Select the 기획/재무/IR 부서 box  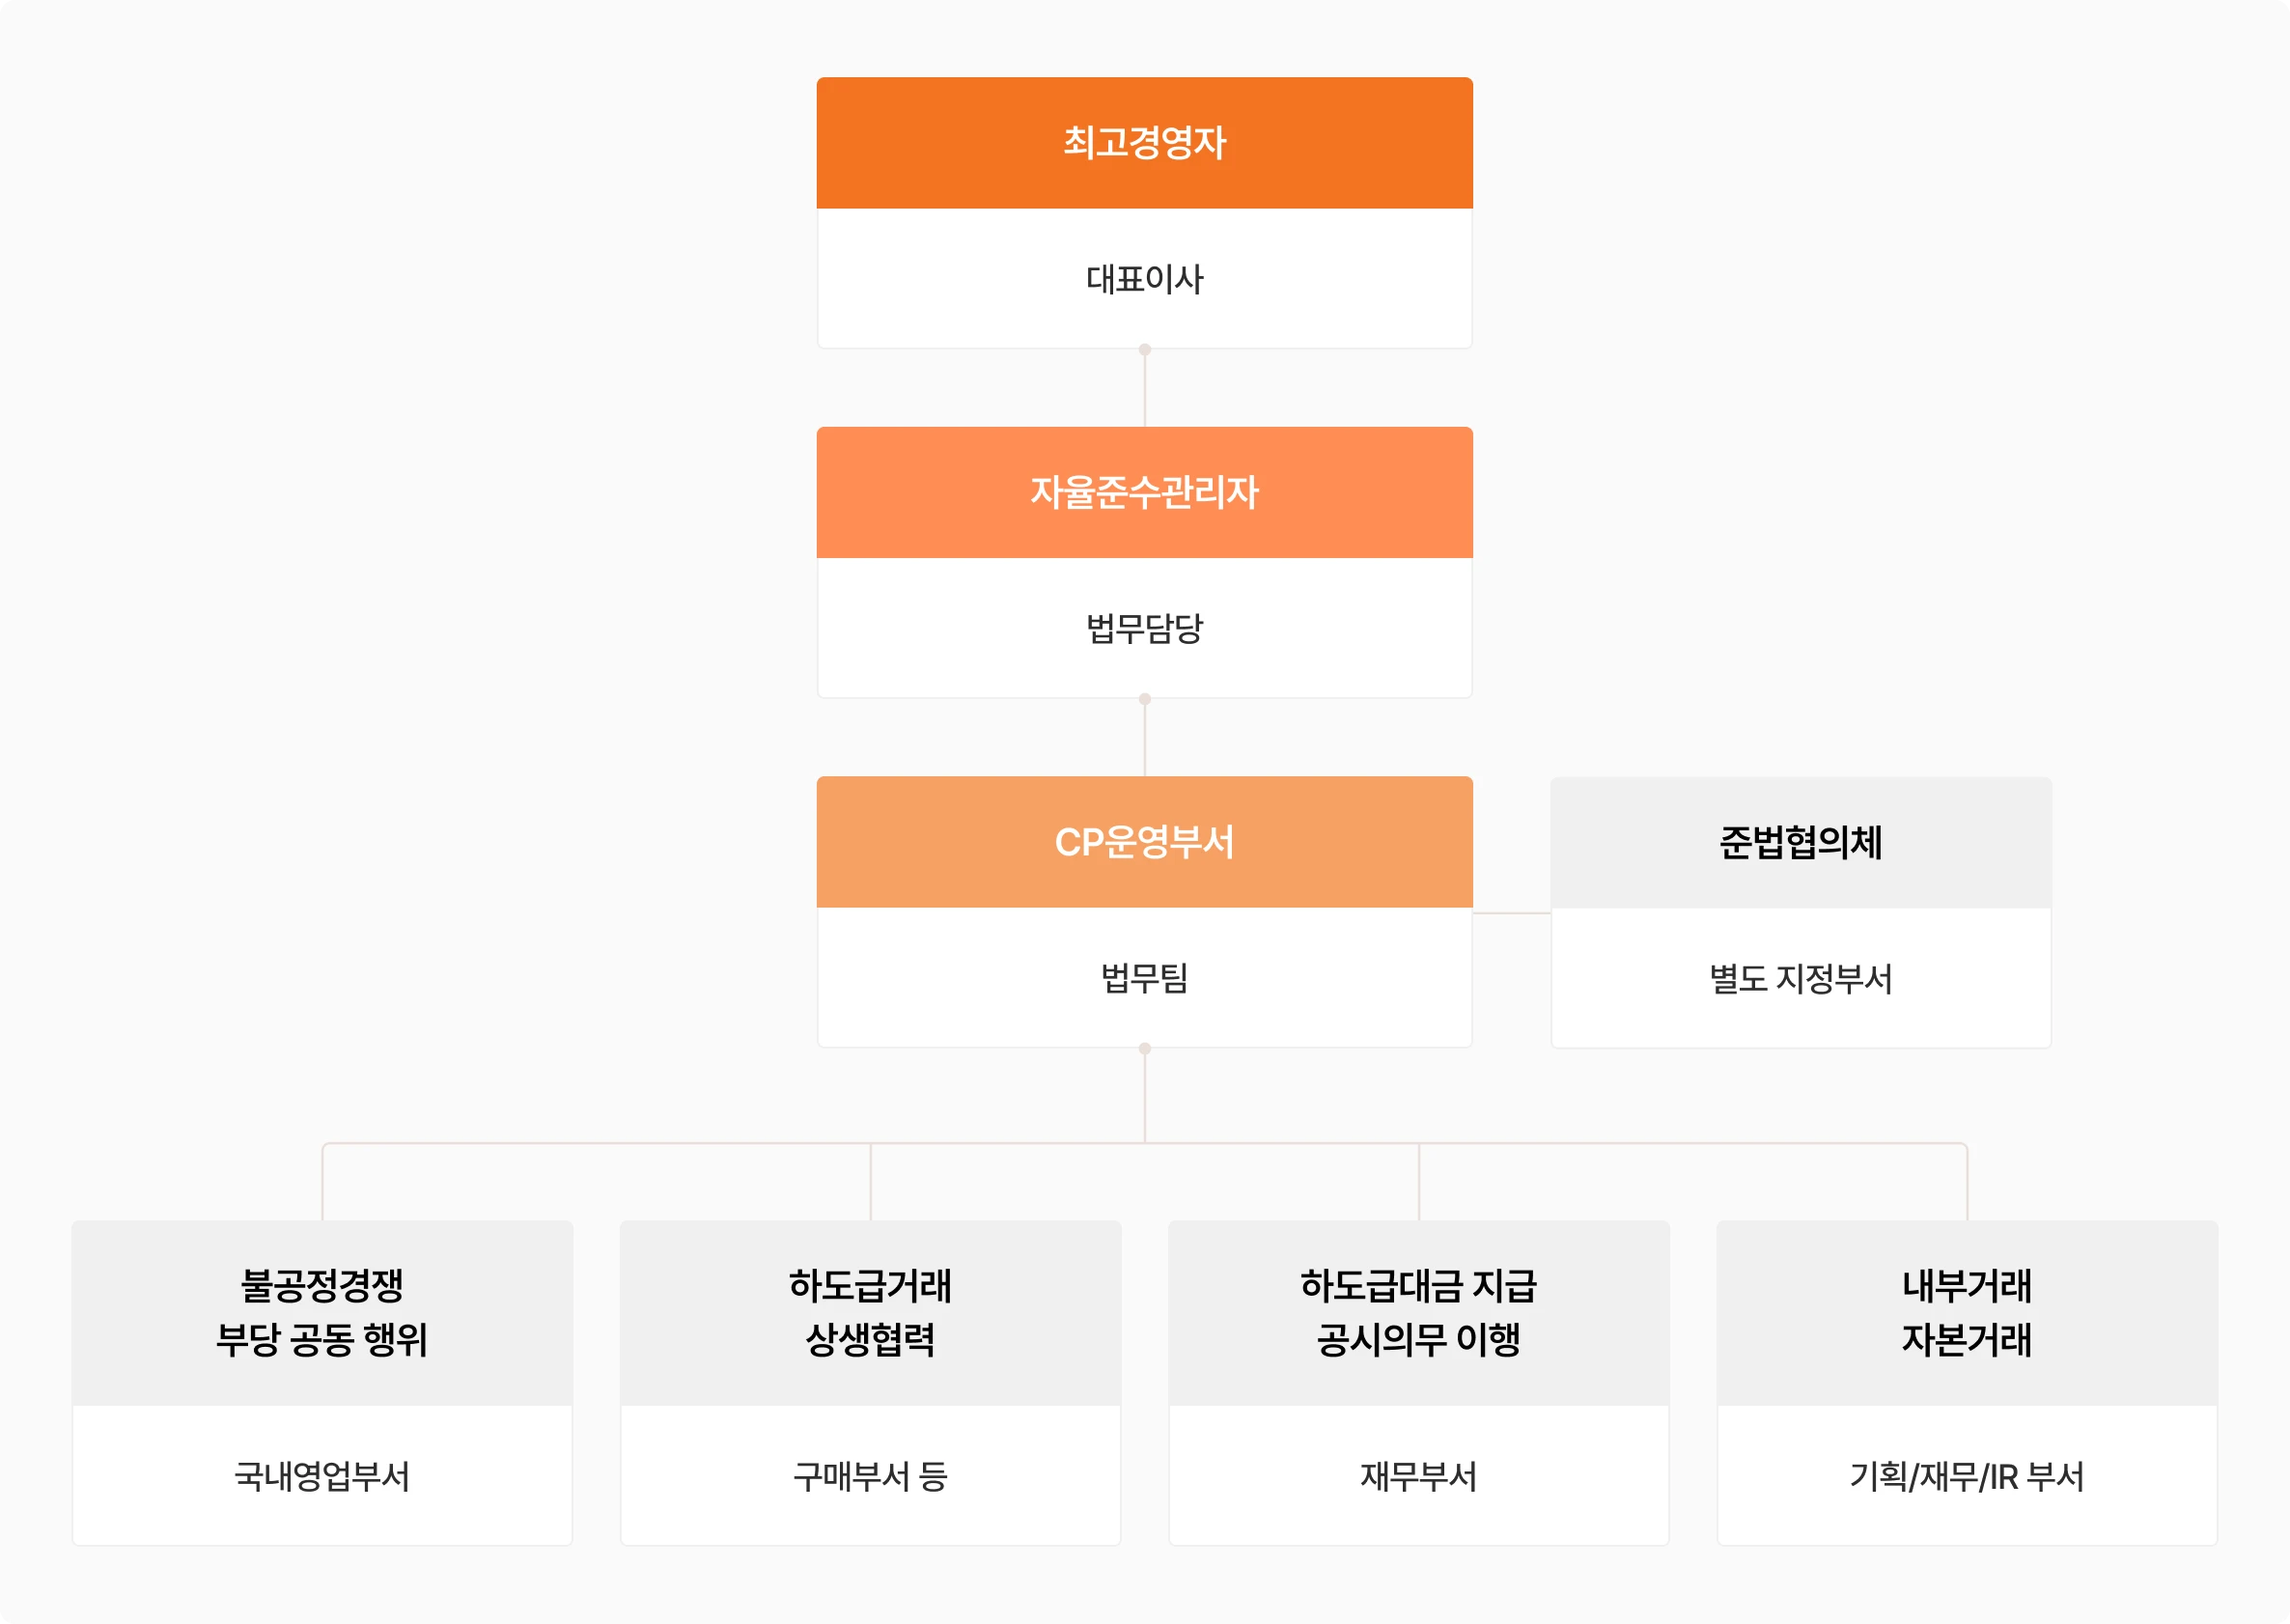(1966, 1475)
